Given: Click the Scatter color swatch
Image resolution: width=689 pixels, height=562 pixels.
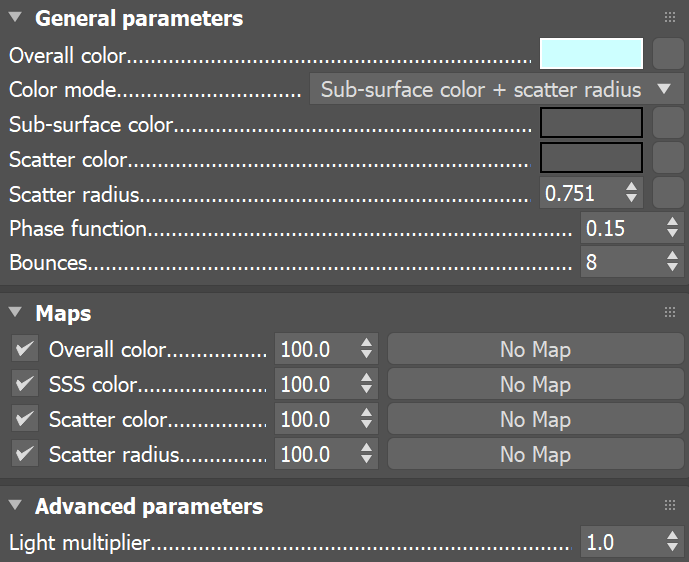Looking at the screenshot, I should (x=591, y=157).
